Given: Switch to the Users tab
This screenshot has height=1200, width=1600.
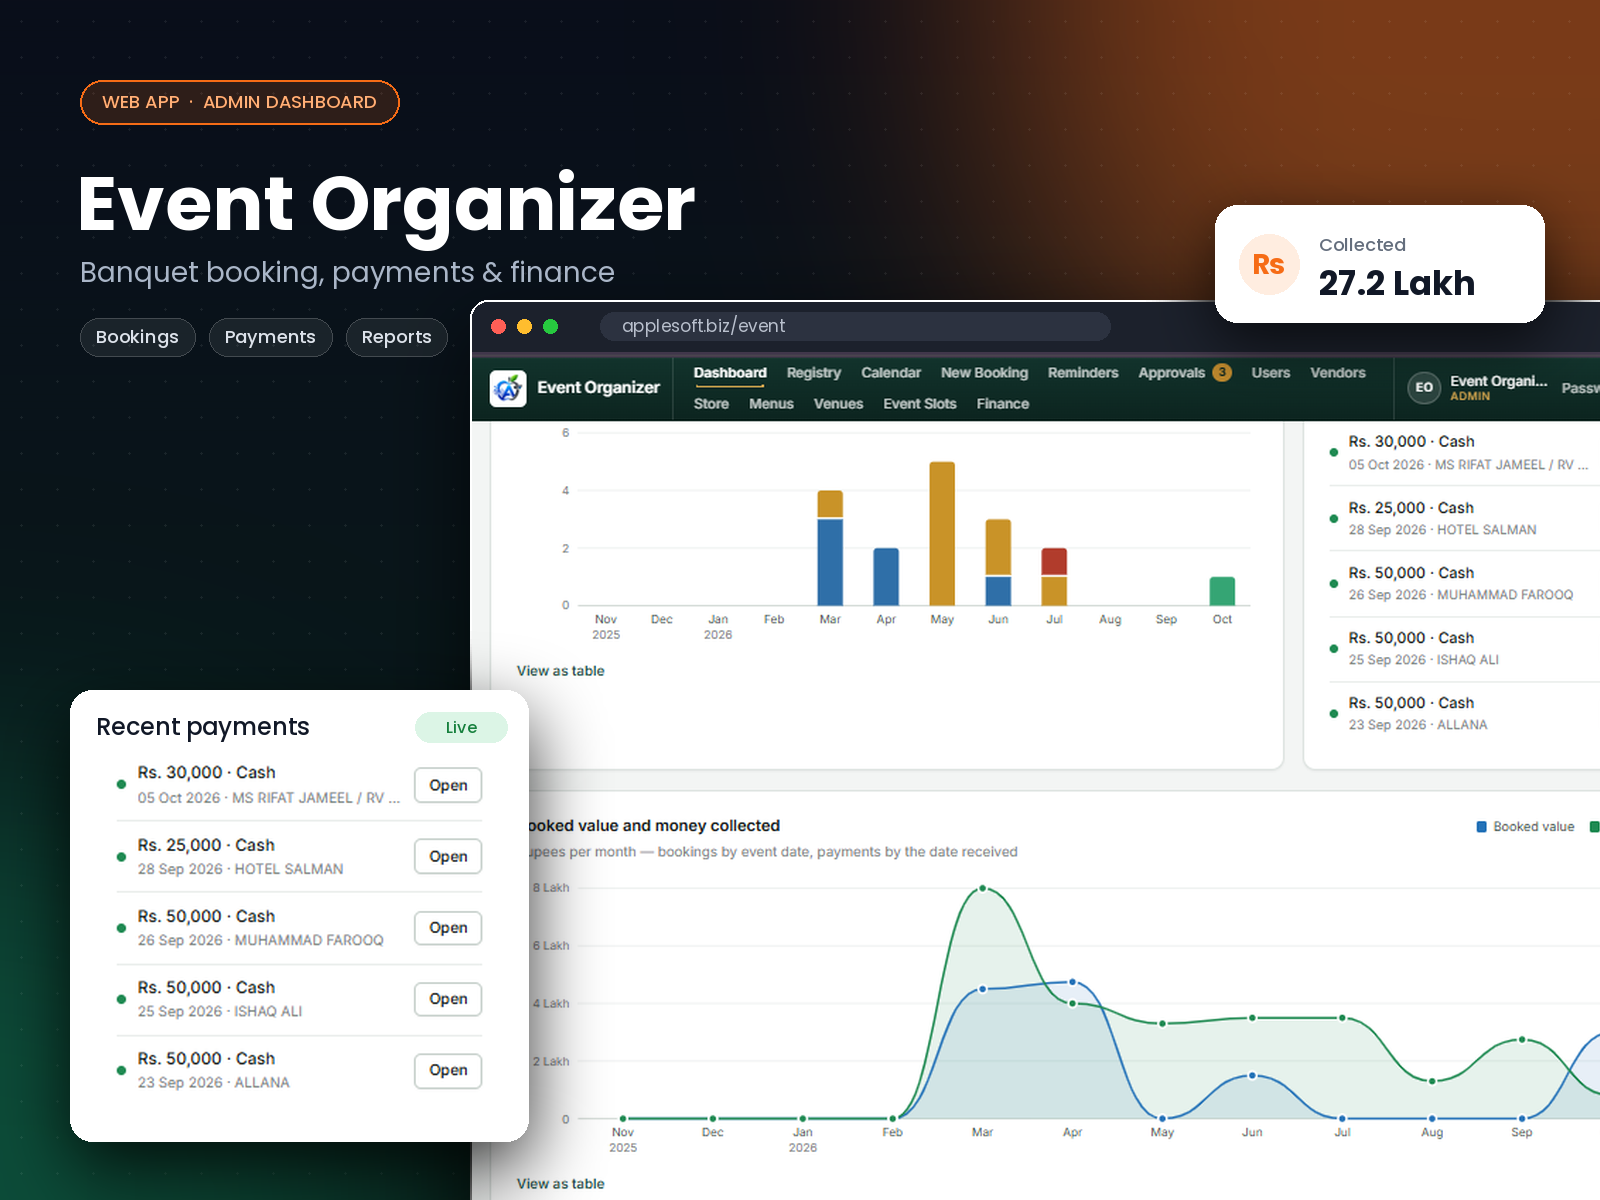Looking at the screenshot, I should pos(1271,373).
